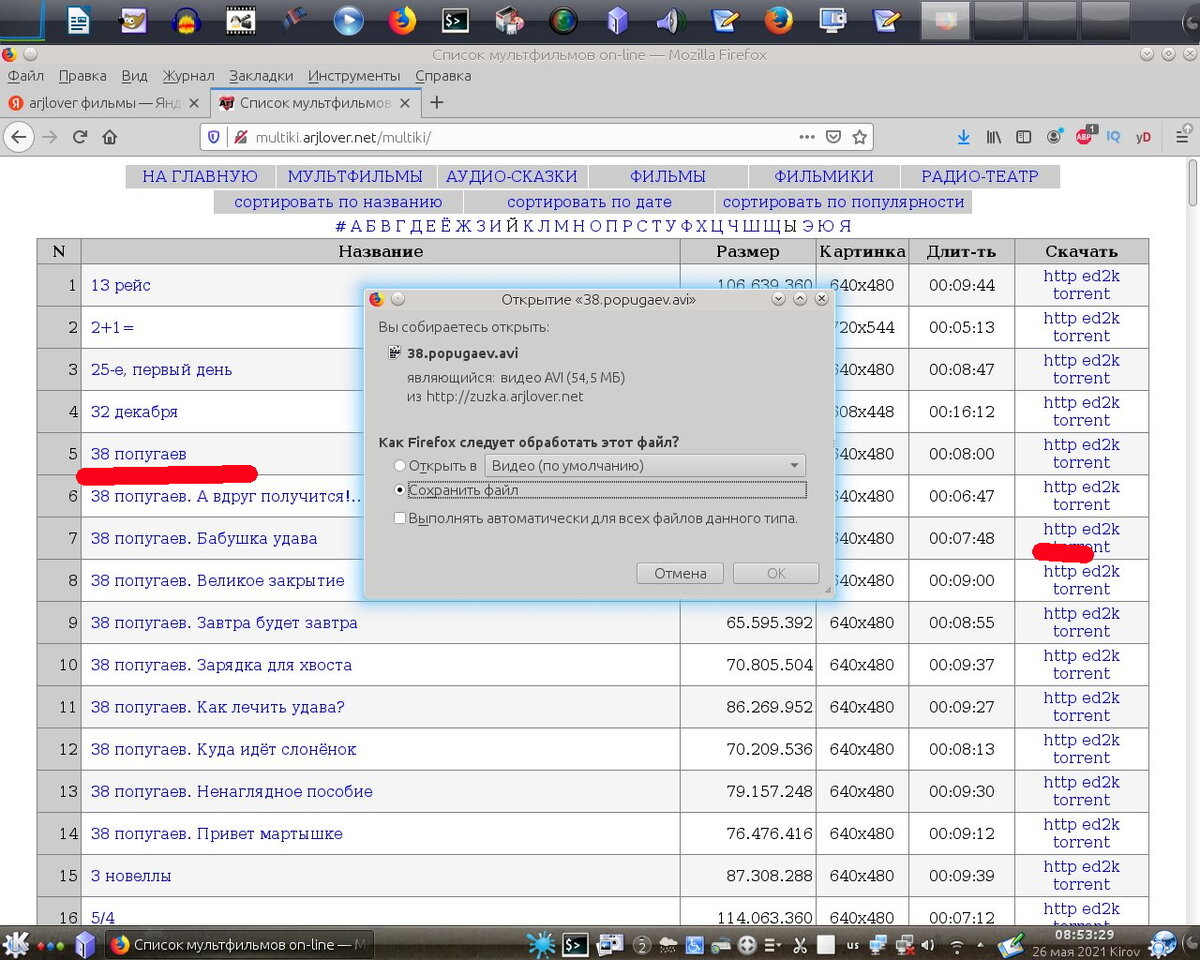The width and height of the screenshot is (1200, 960).
Task: Expand 'Видео (по умолчанию)' application dropdown
Action: coord(645,466)
